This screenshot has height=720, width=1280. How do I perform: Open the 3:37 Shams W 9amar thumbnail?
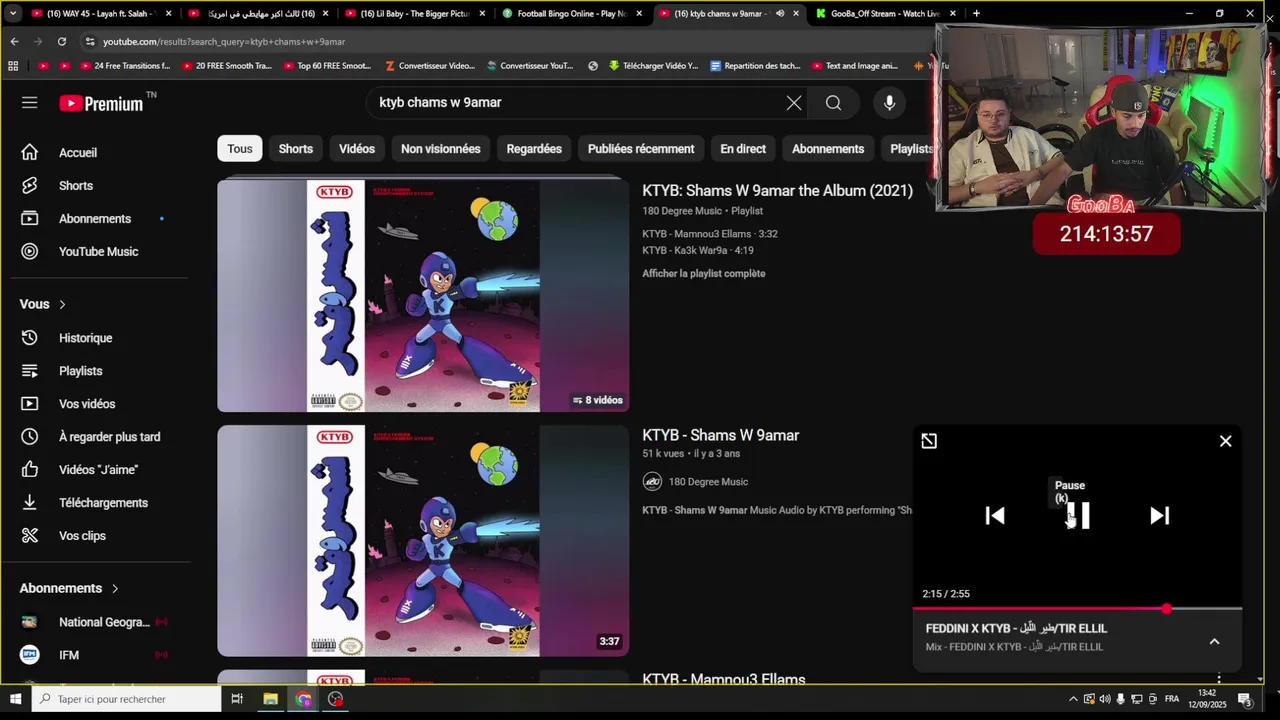tap(423, 541)
